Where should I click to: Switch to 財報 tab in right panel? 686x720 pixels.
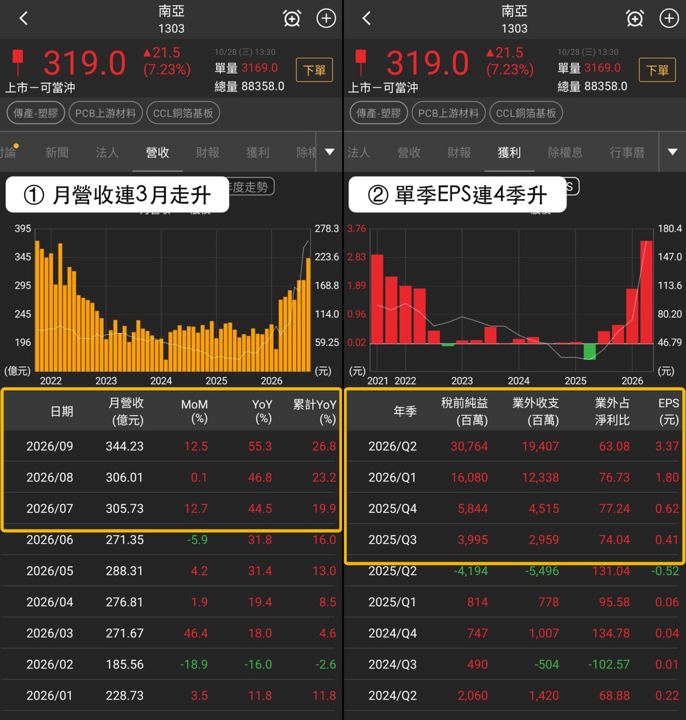click(x=459, y=152)
